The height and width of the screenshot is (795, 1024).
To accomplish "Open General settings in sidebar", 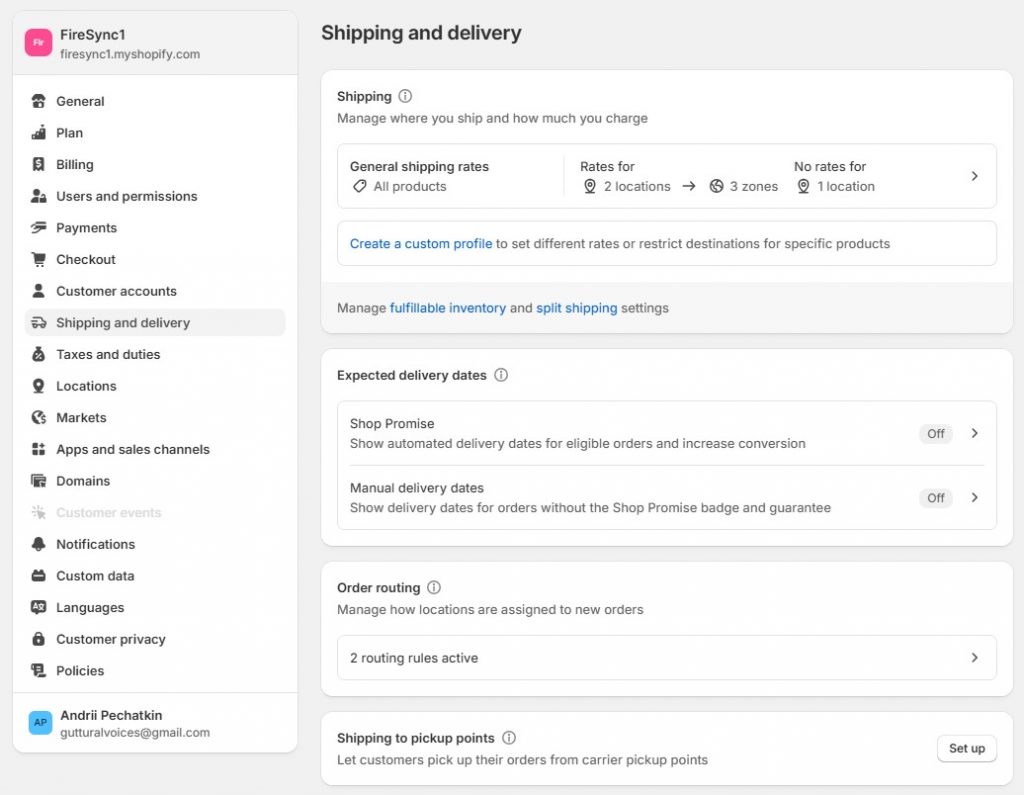I will [x=155, y=101].
